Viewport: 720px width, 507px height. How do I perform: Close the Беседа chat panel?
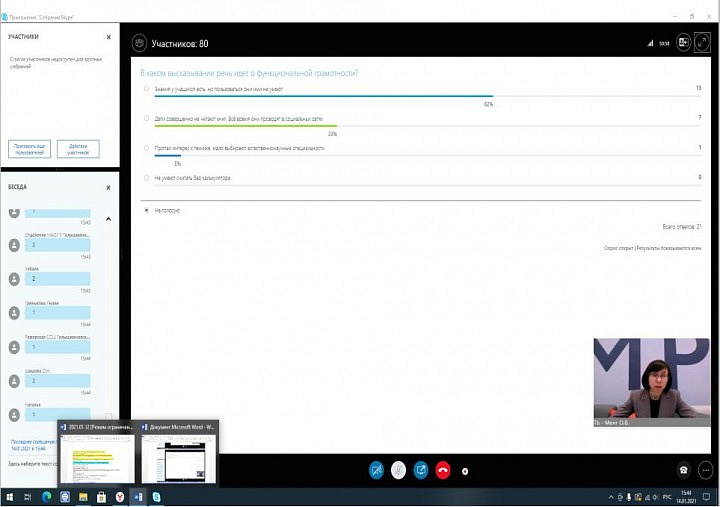pos(109,187)
